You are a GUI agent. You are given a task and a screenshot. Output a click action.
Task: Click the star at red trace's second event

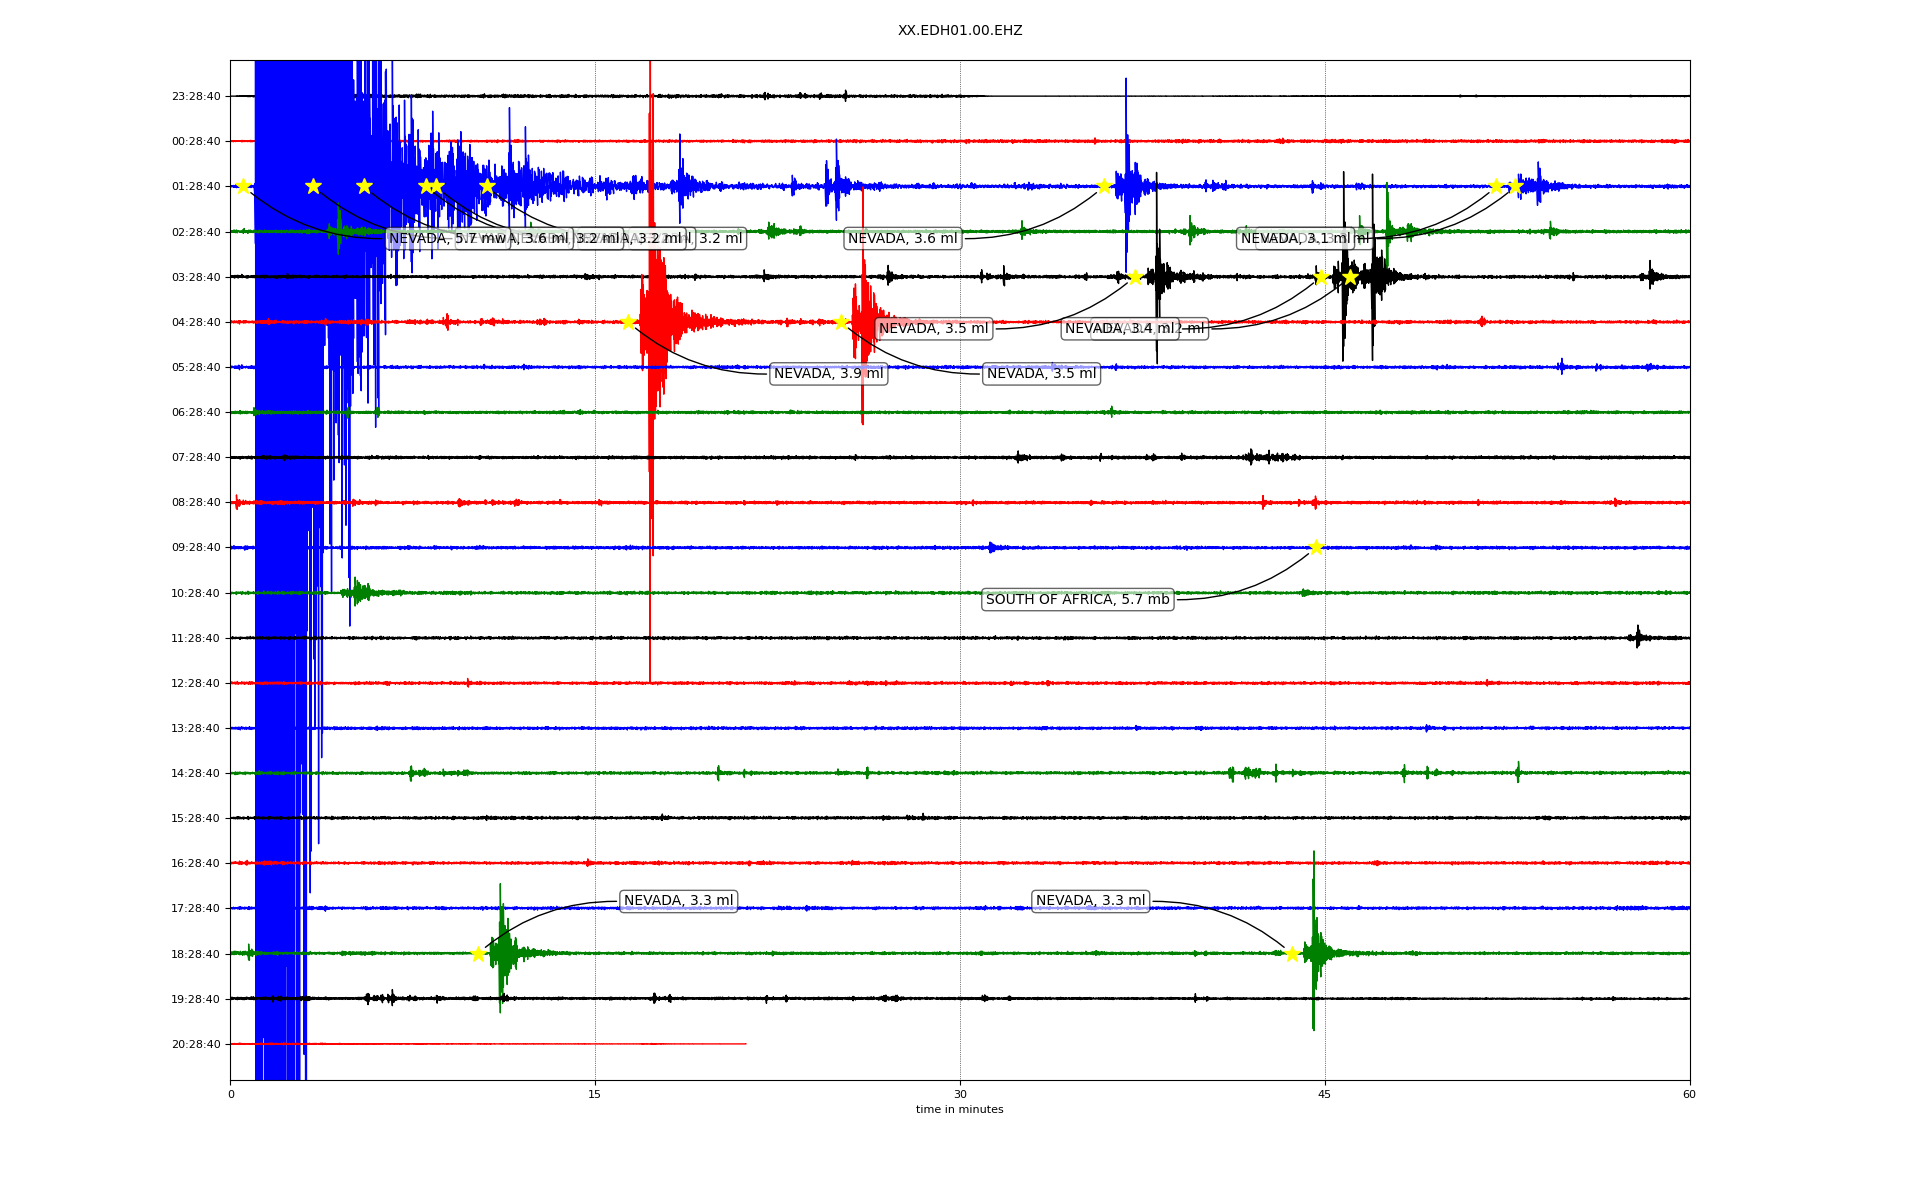click(841, 322)
